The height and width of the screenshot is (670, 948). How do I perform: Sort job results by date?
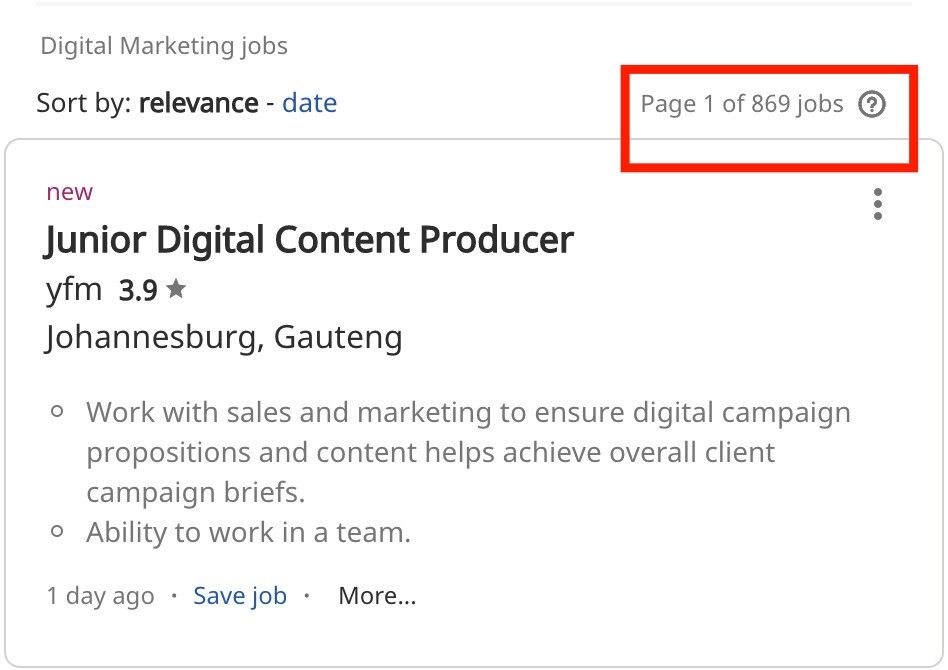[x=309, y=103]
